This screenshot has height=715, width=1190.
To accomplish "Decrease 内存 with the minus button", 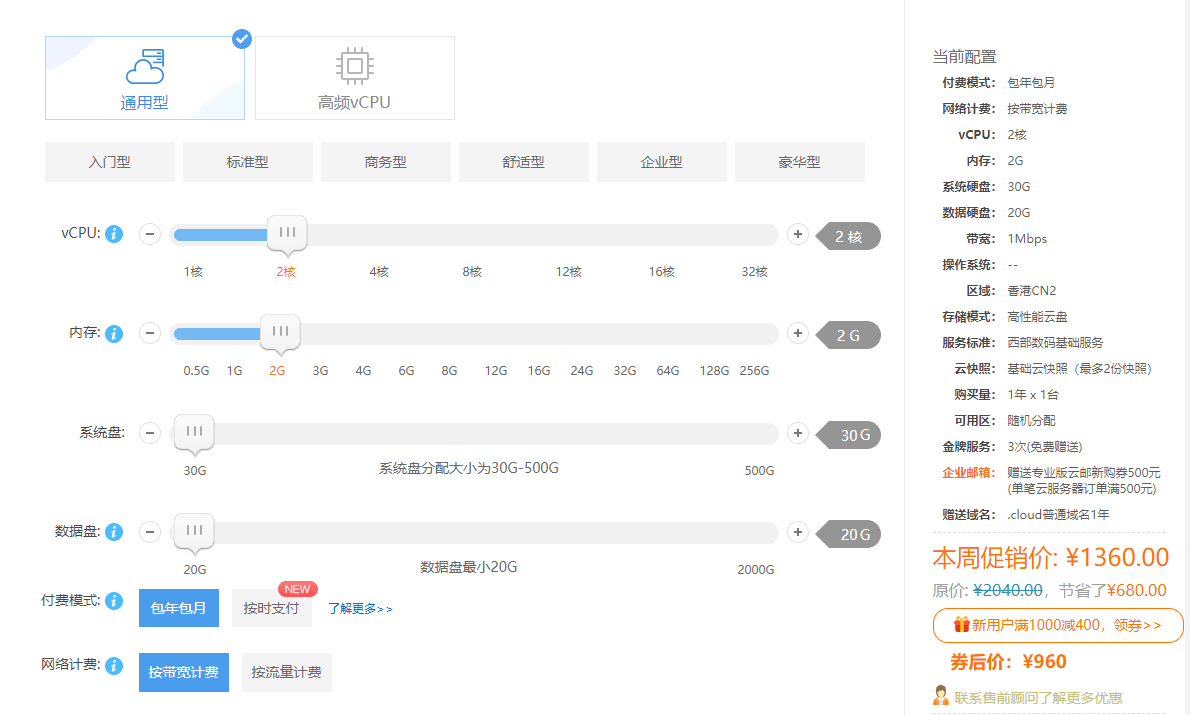I will [150, 333].
